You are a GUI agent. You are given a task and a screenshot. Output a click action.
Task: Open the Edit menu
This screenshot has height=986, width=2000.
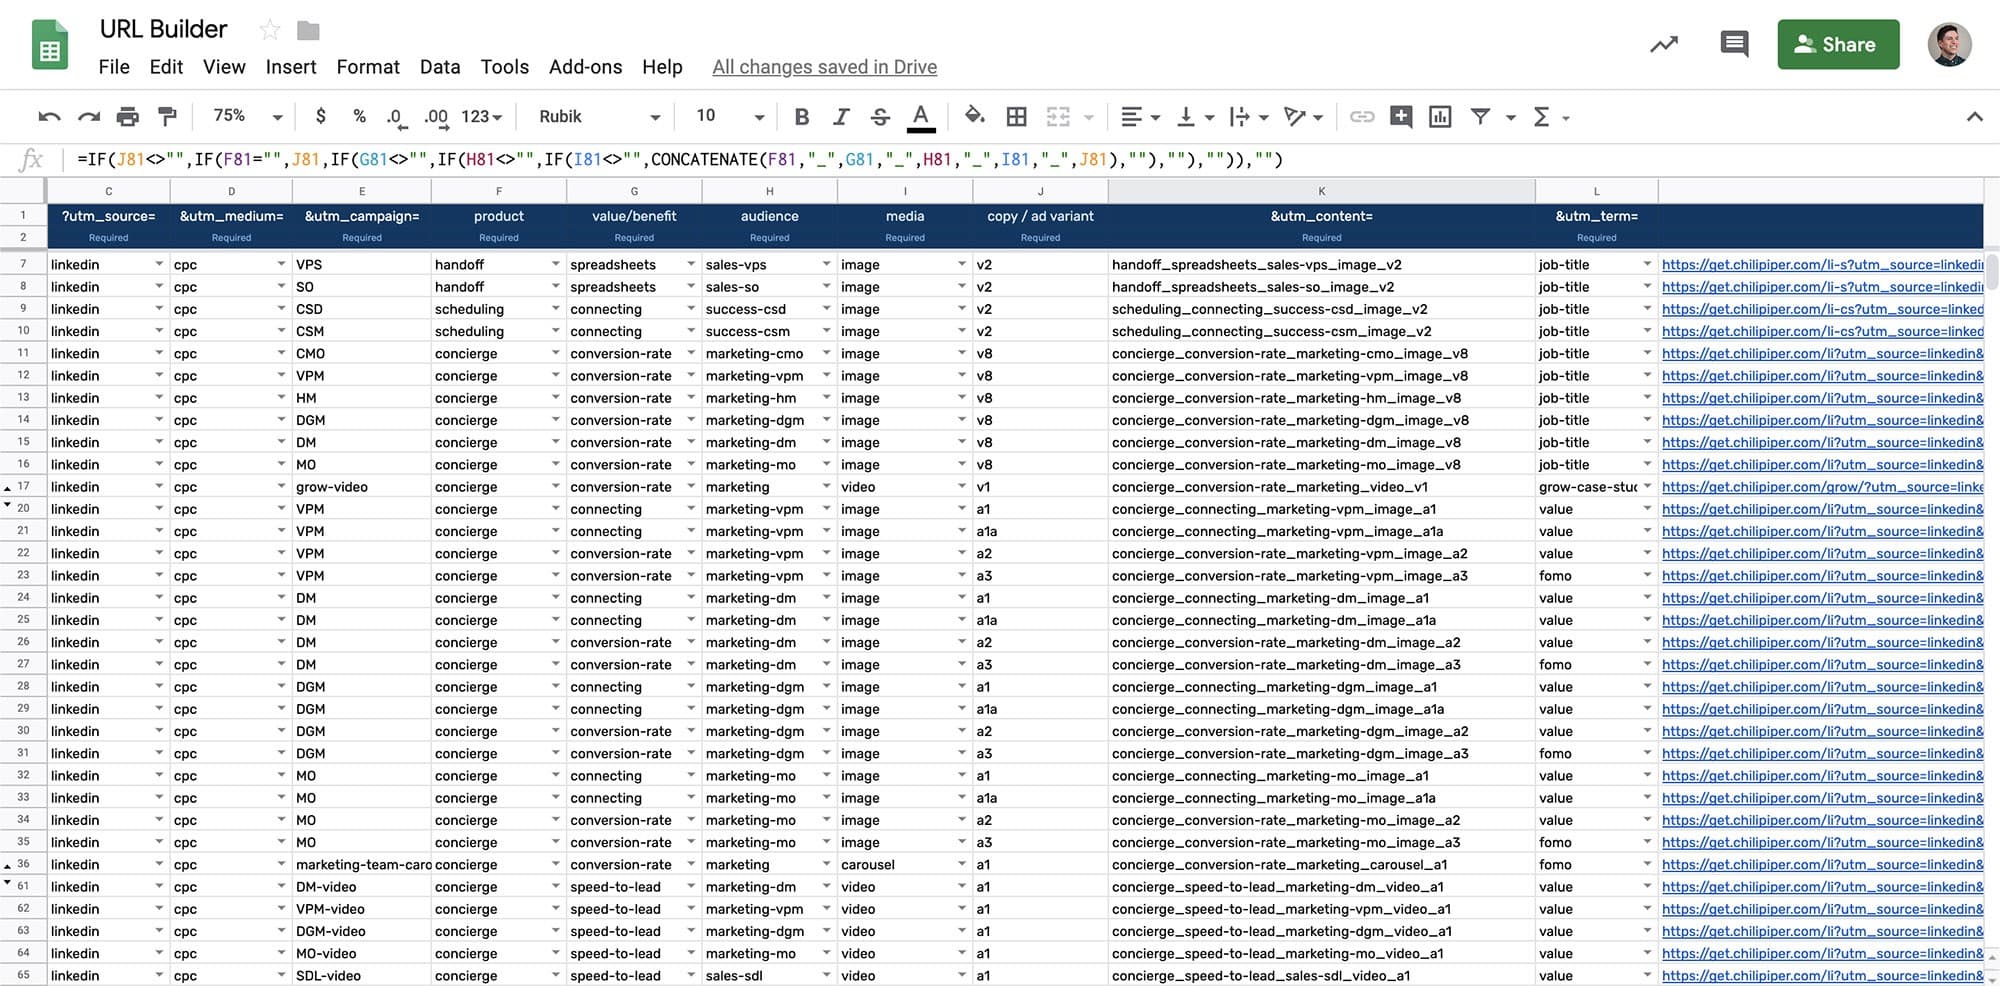tap(166, 67)
